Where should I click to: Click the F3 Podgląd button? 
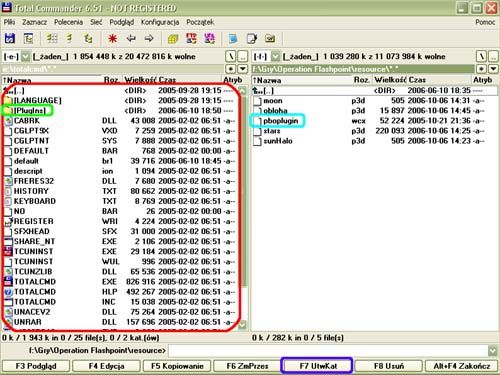tap(36, 366)
